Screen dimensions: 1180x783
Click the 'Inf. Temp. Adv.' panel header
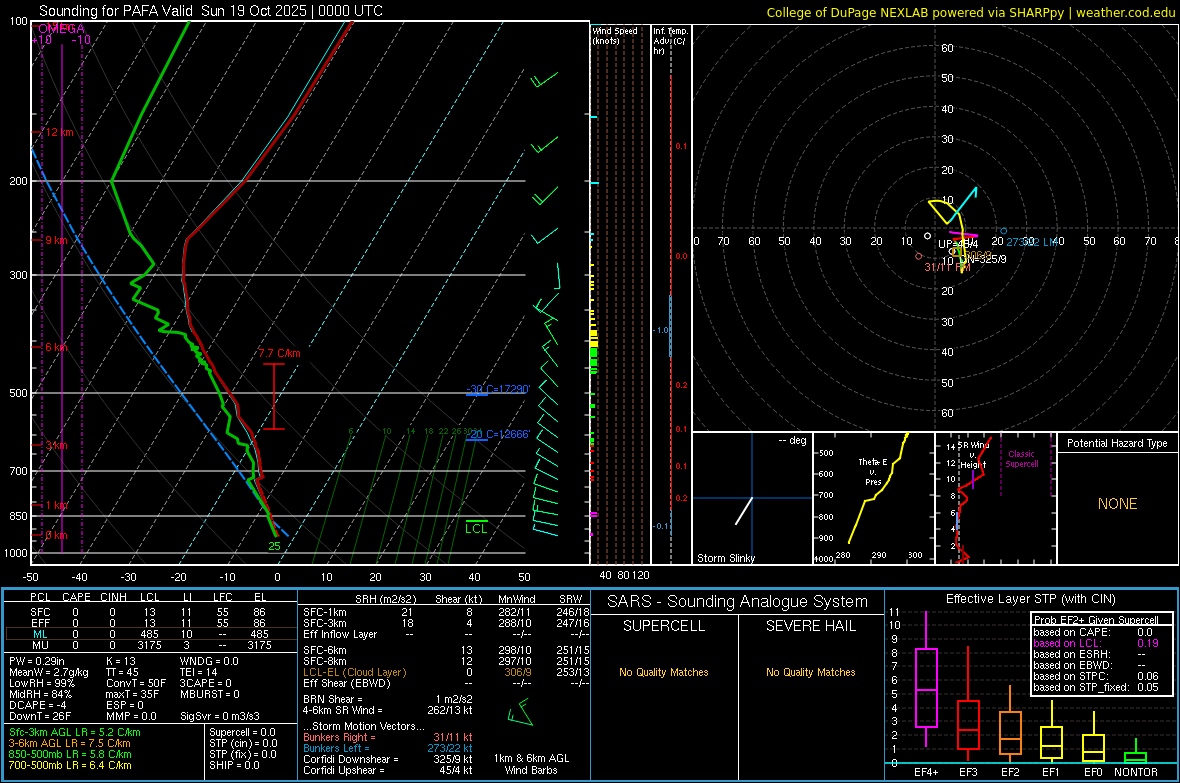[x=670, y=41]
